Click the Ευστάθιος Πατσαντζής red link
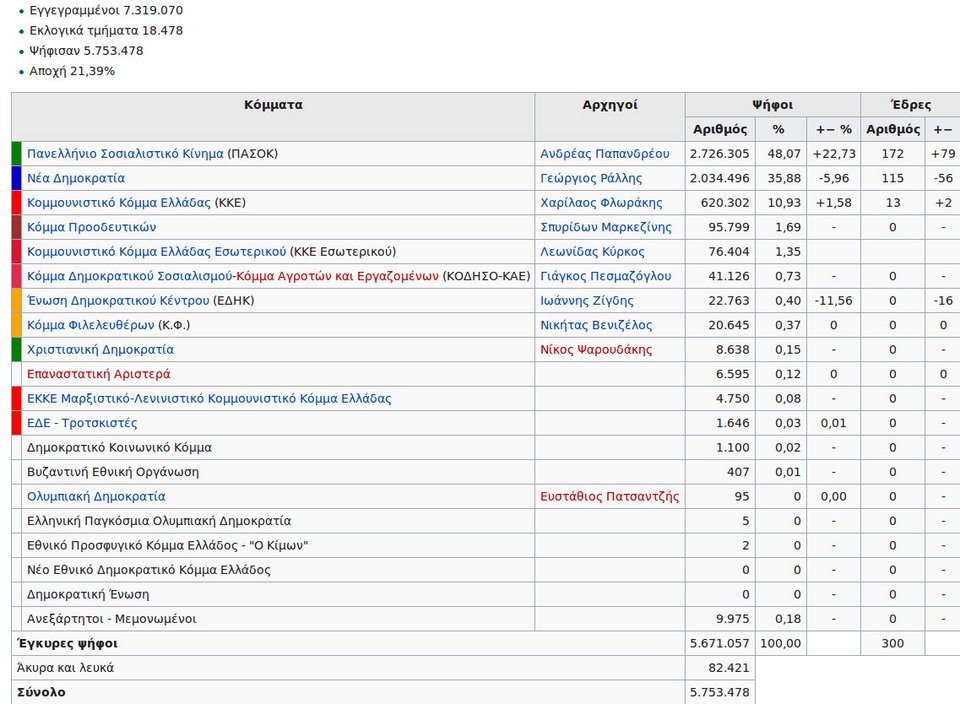Image resolution: width=960 pixels, height=704 pixels. [x=609, y=497]
